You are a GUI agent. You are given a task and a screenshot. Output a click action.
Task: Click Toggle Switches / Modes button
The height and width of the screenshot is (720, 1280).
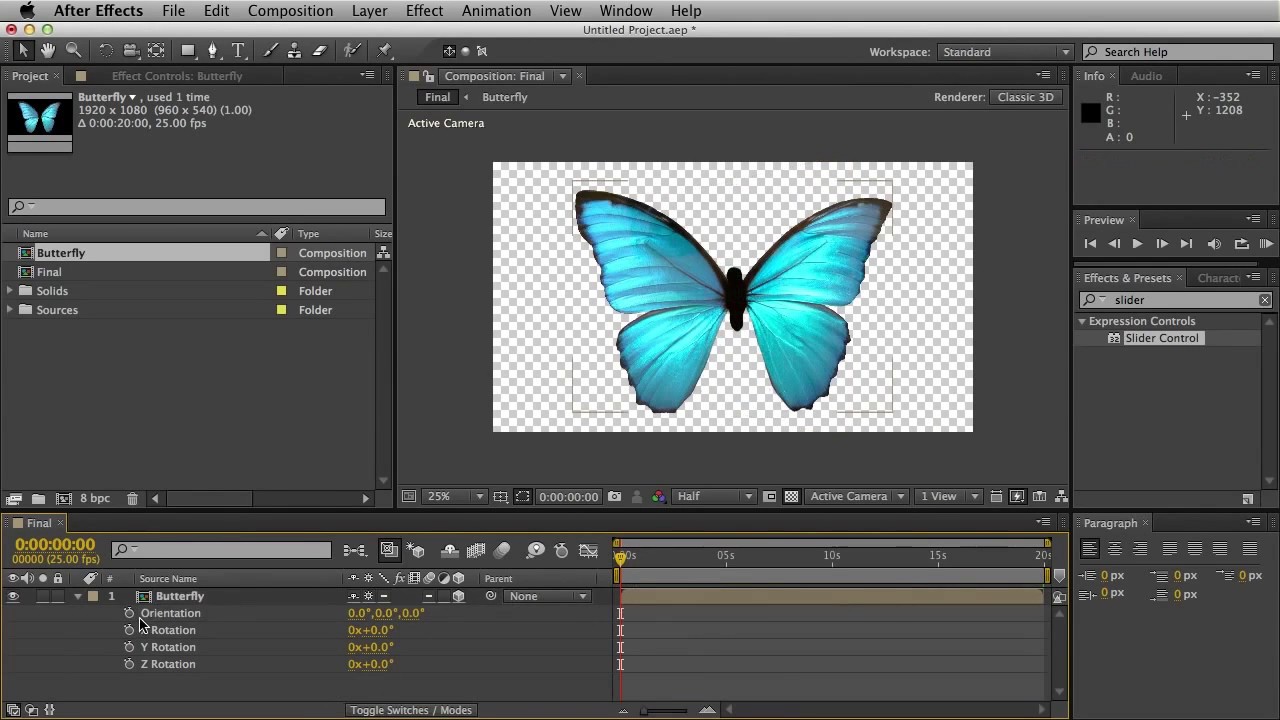(x=410, y=710)
